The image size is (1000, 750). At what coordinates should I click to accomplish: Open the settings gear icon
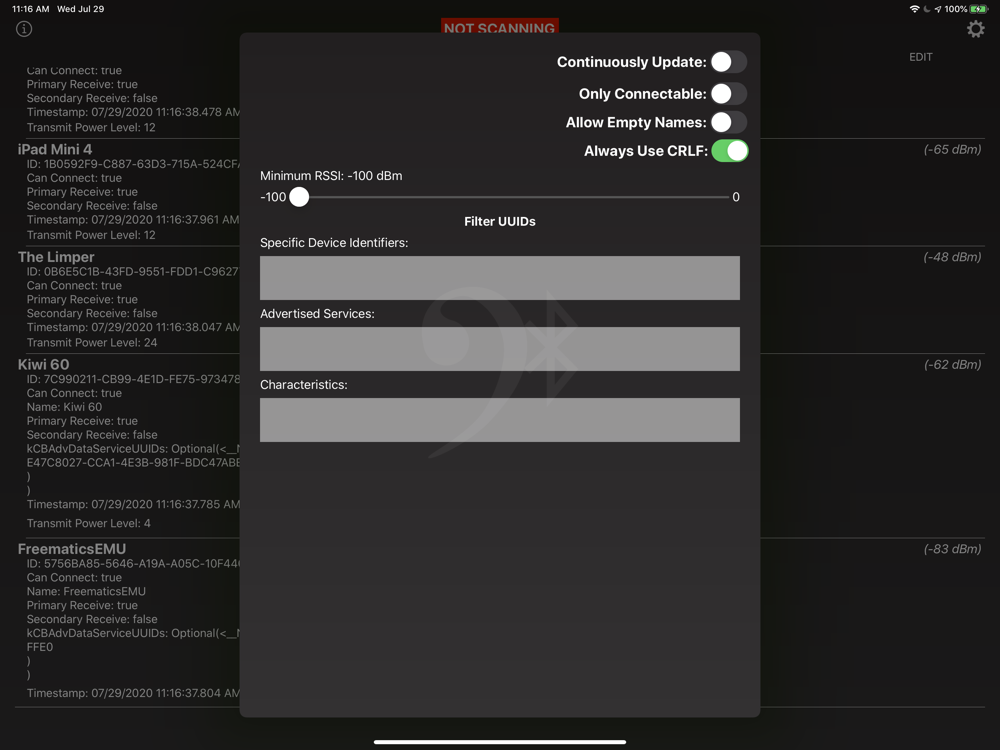[975, 29]
